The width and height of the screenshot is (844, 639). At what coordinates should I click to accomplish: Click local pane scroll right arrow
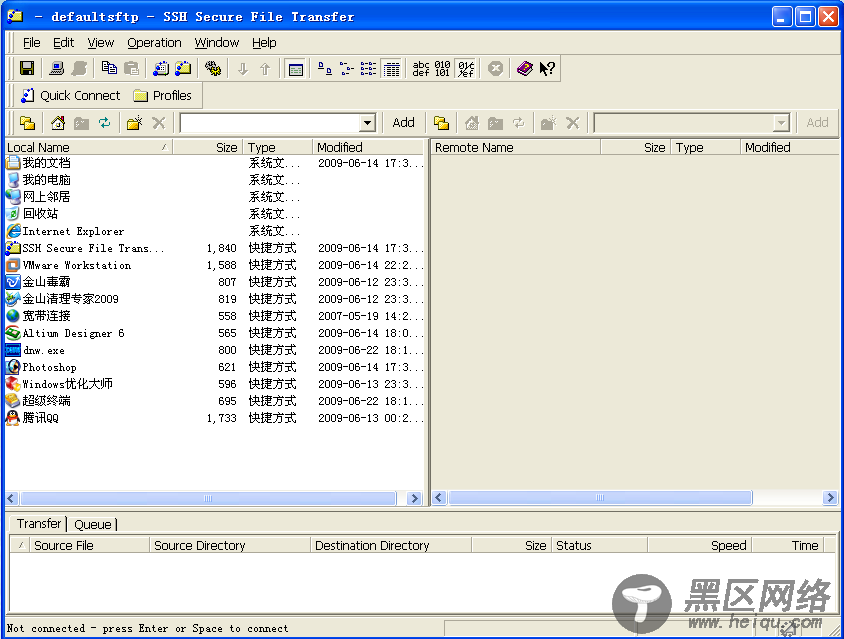click(414, 498)
